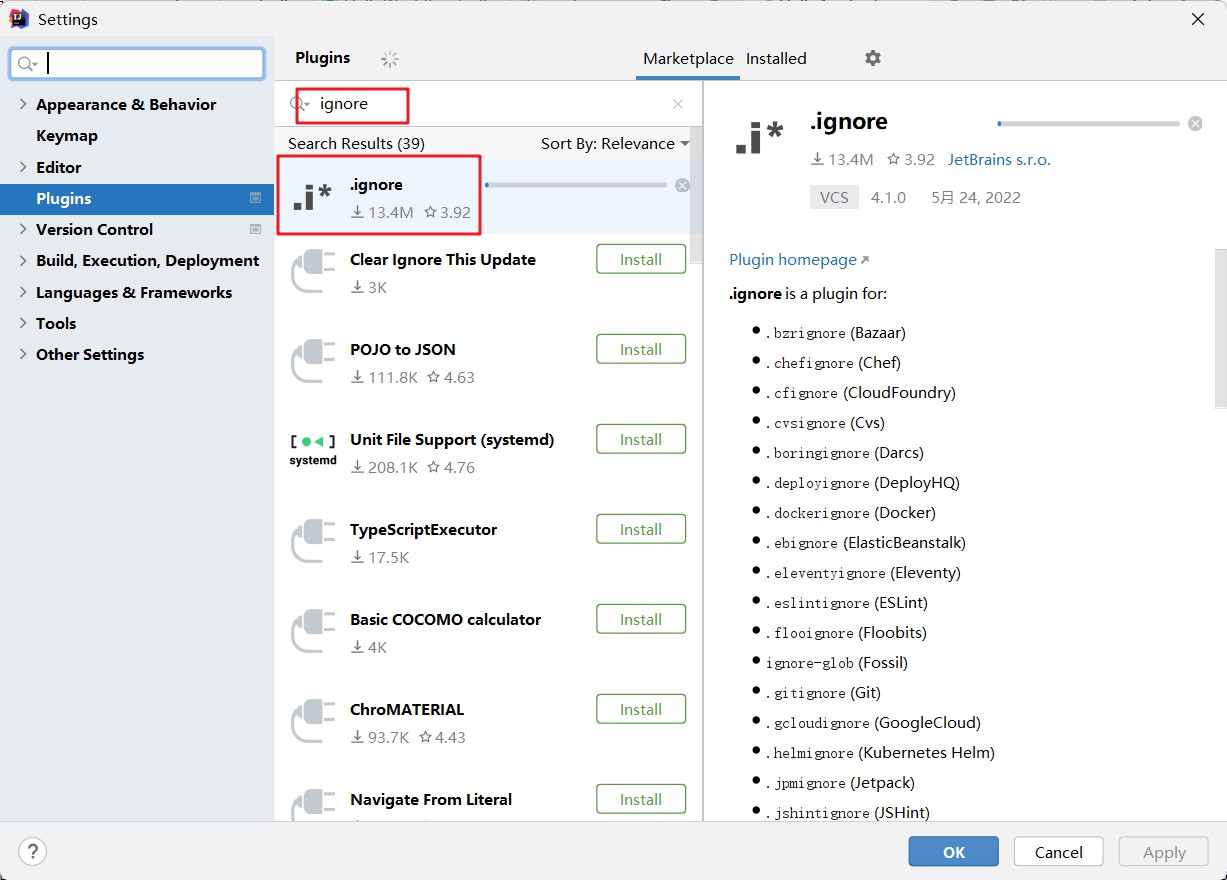Click the POJO to JSON plug icon

[313, 363]
